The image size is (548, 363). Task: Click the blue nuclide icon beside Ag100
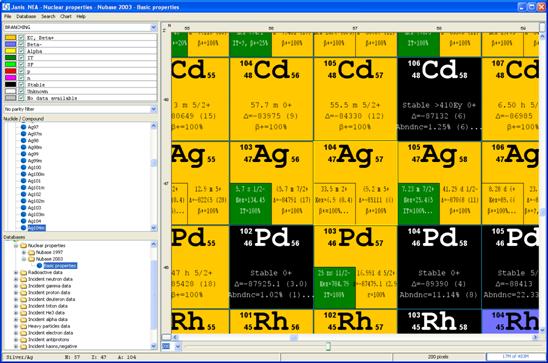23,167
